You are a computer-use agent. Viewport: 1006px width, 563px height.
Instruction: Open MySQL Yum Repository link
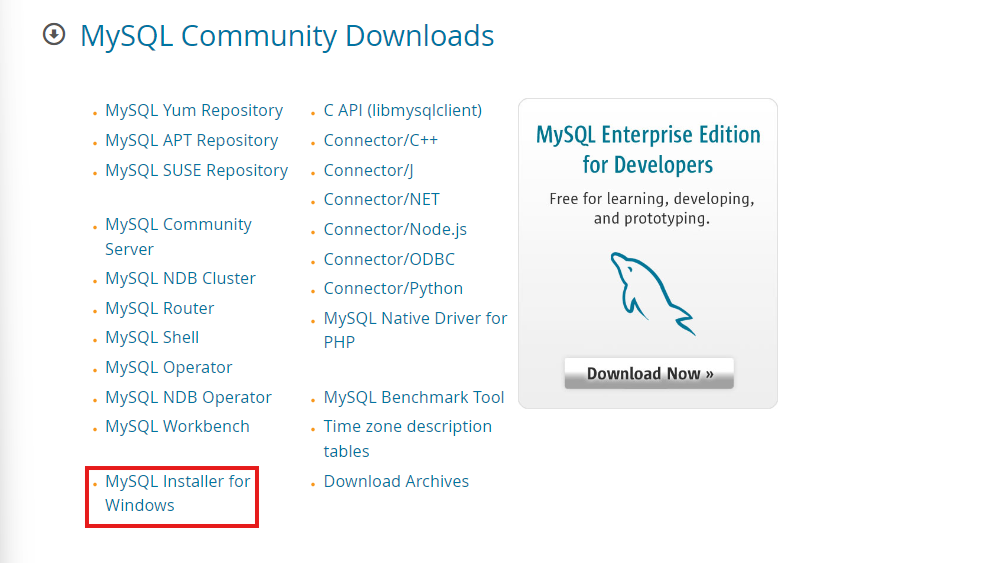pos(194,110)
